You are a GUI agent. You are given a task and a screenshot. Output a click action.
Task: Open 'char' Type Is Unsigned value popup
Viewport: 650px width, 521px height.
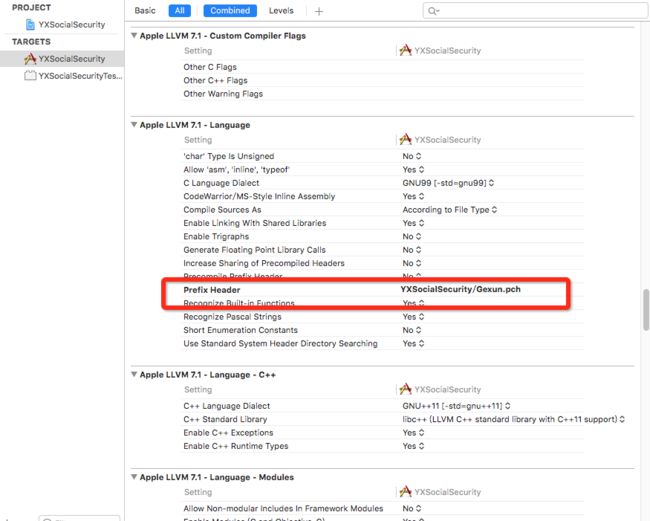tap(412, 156)
